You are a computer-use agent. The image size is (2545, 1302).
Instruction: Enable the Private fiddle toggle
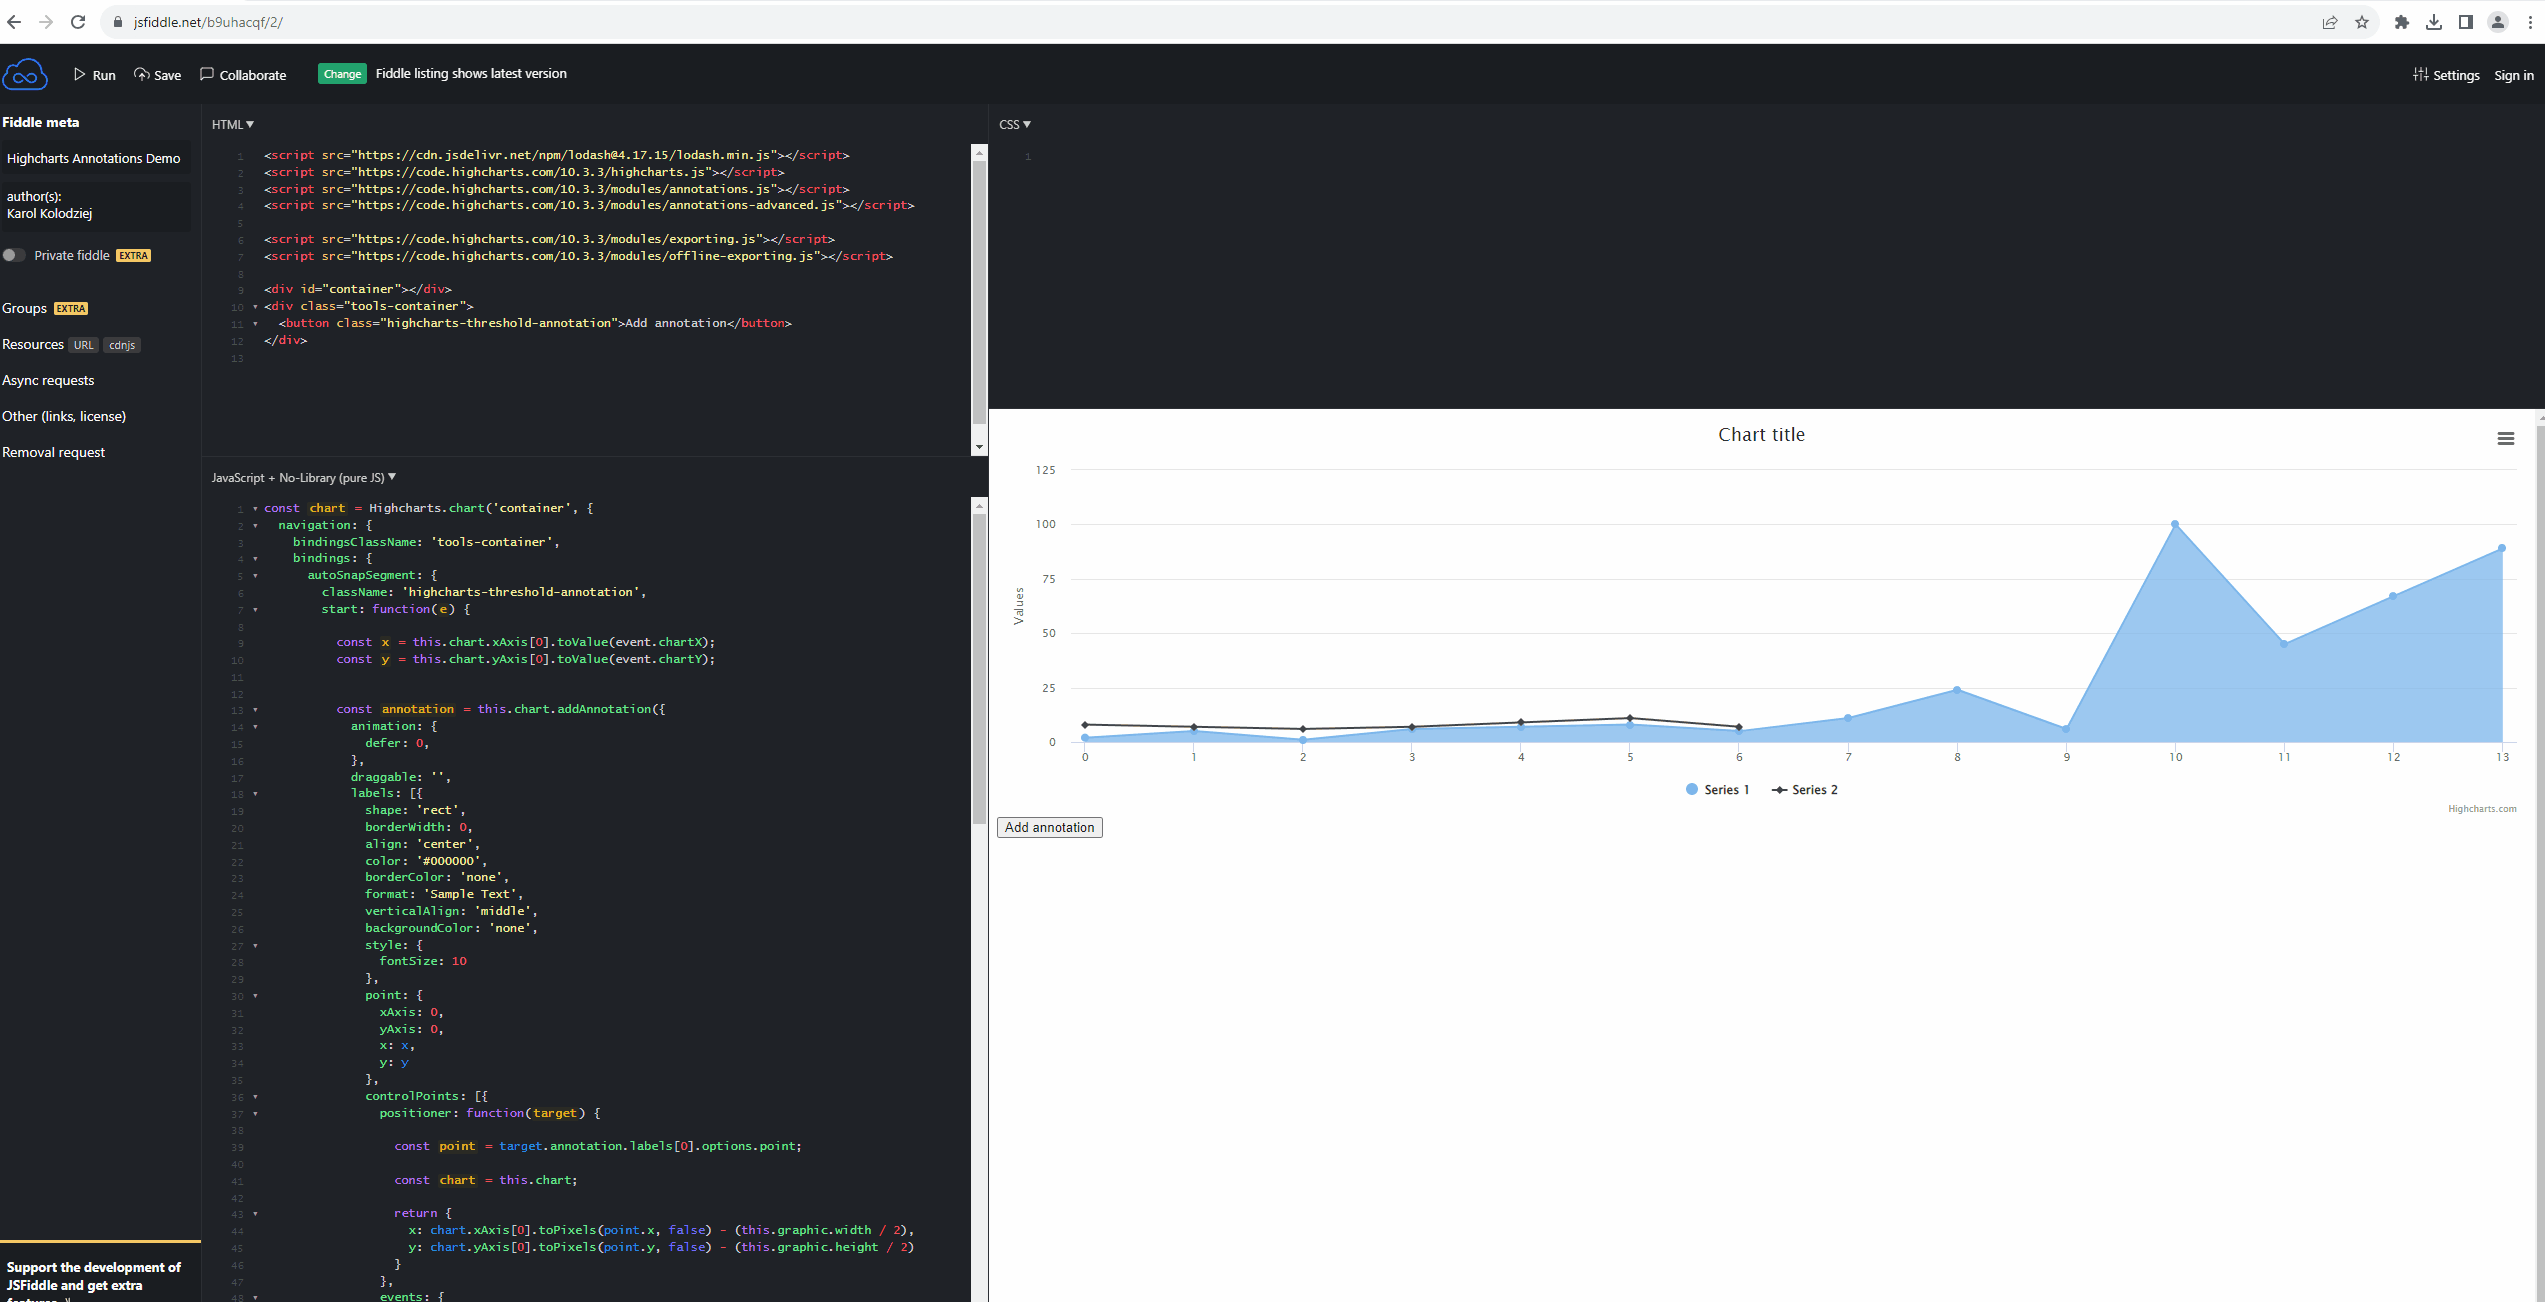[x=14, y=255]
